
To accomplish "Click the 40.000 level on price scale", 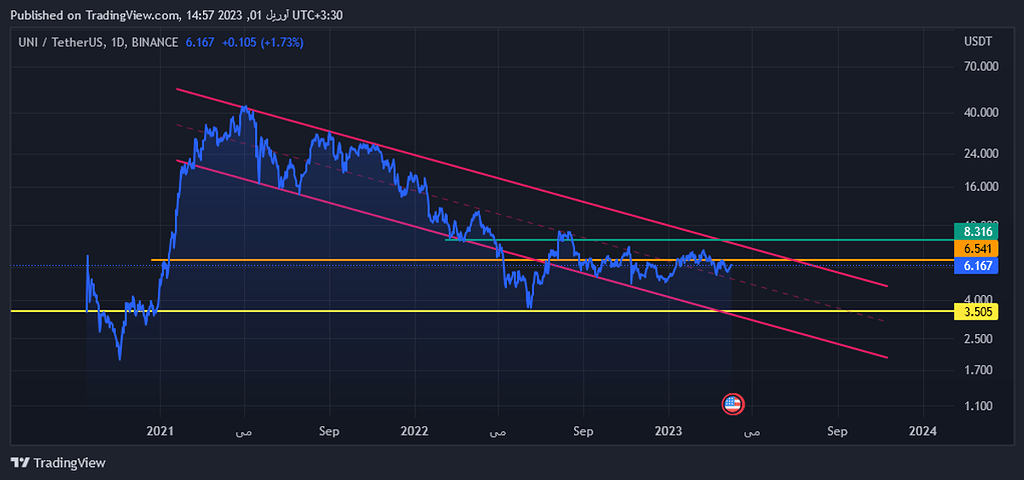I will [979, 113].
